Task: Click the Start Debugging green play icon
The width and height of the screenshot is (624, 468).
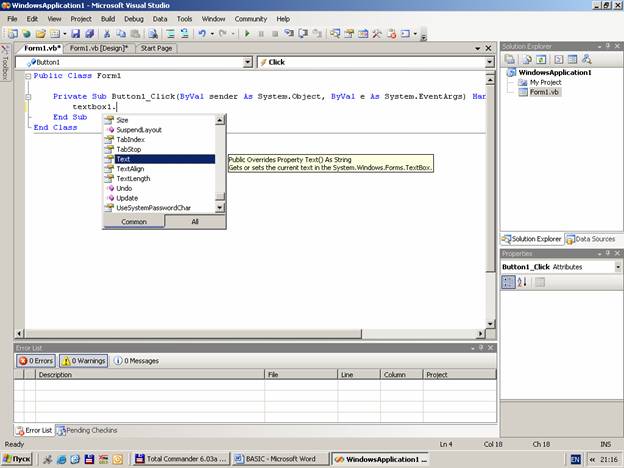Action: pyautogui.click(x=247, y=34)
